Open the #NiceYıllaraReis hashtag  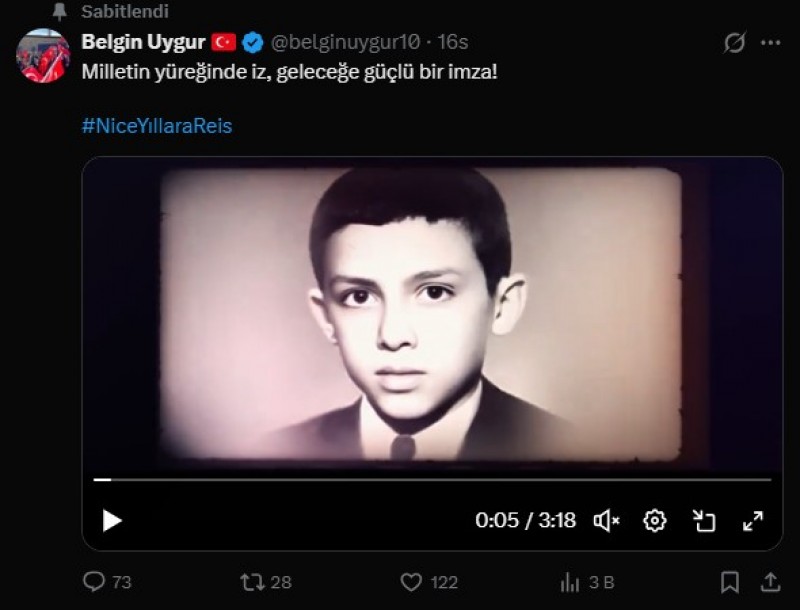click(x=156, y=127)
